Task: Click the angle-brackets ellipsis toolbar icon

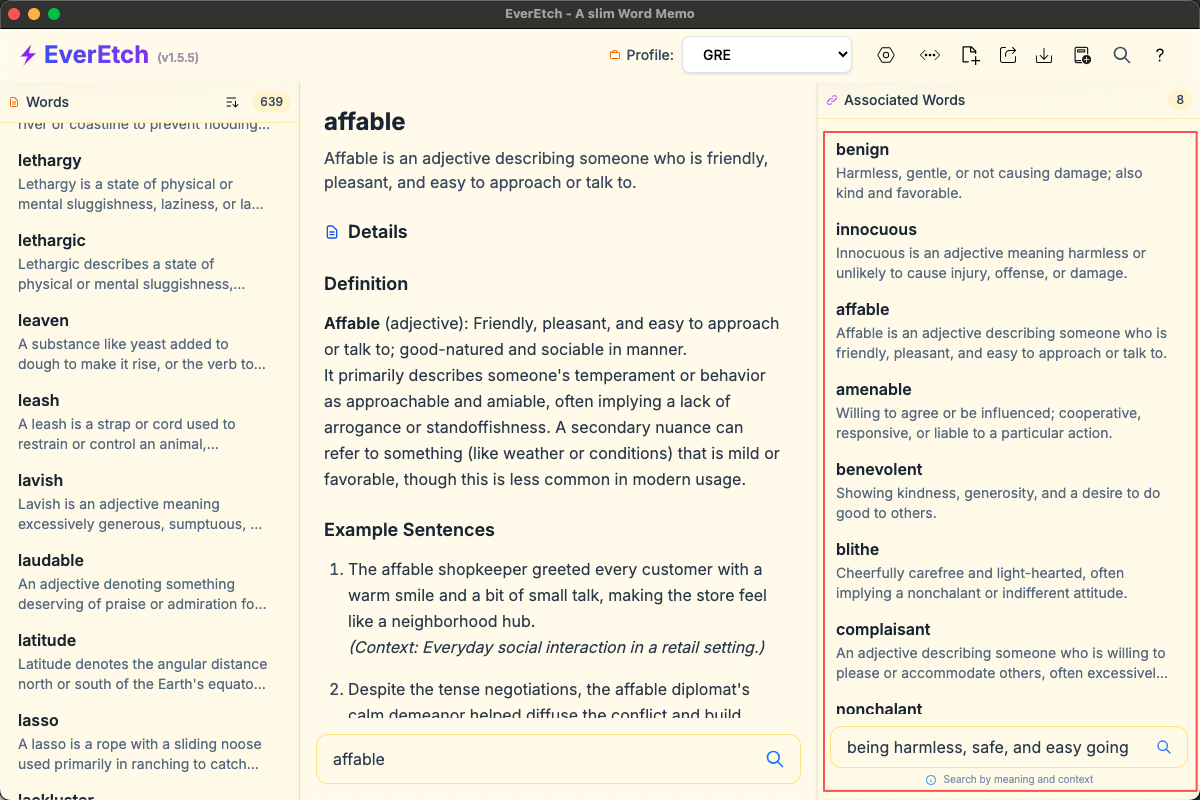Action: click(930, 55)
